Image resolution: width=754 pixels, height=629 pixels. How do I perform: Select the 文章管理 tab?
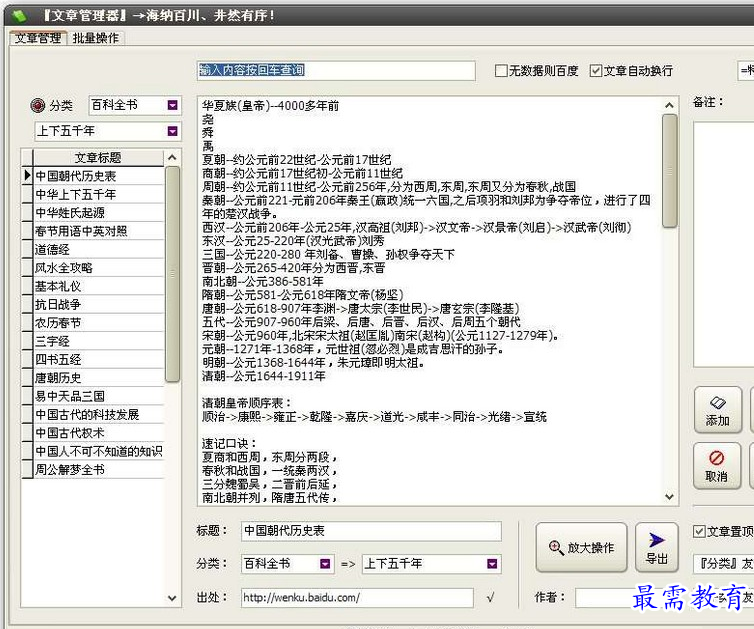tap(38, 38)
